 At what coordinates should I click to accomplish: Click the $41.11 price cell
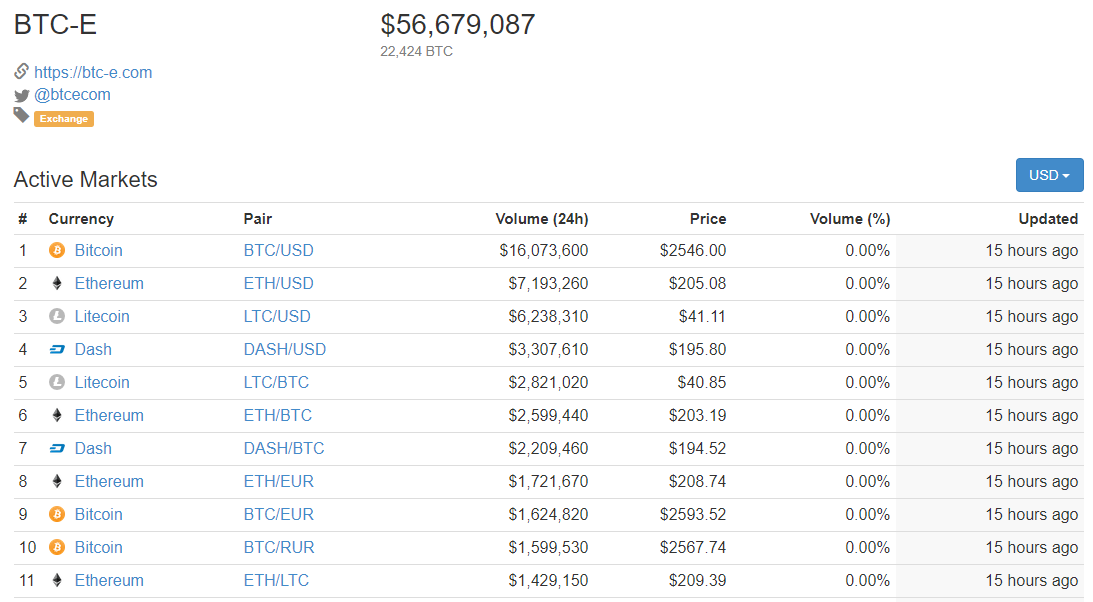point(702,316)
